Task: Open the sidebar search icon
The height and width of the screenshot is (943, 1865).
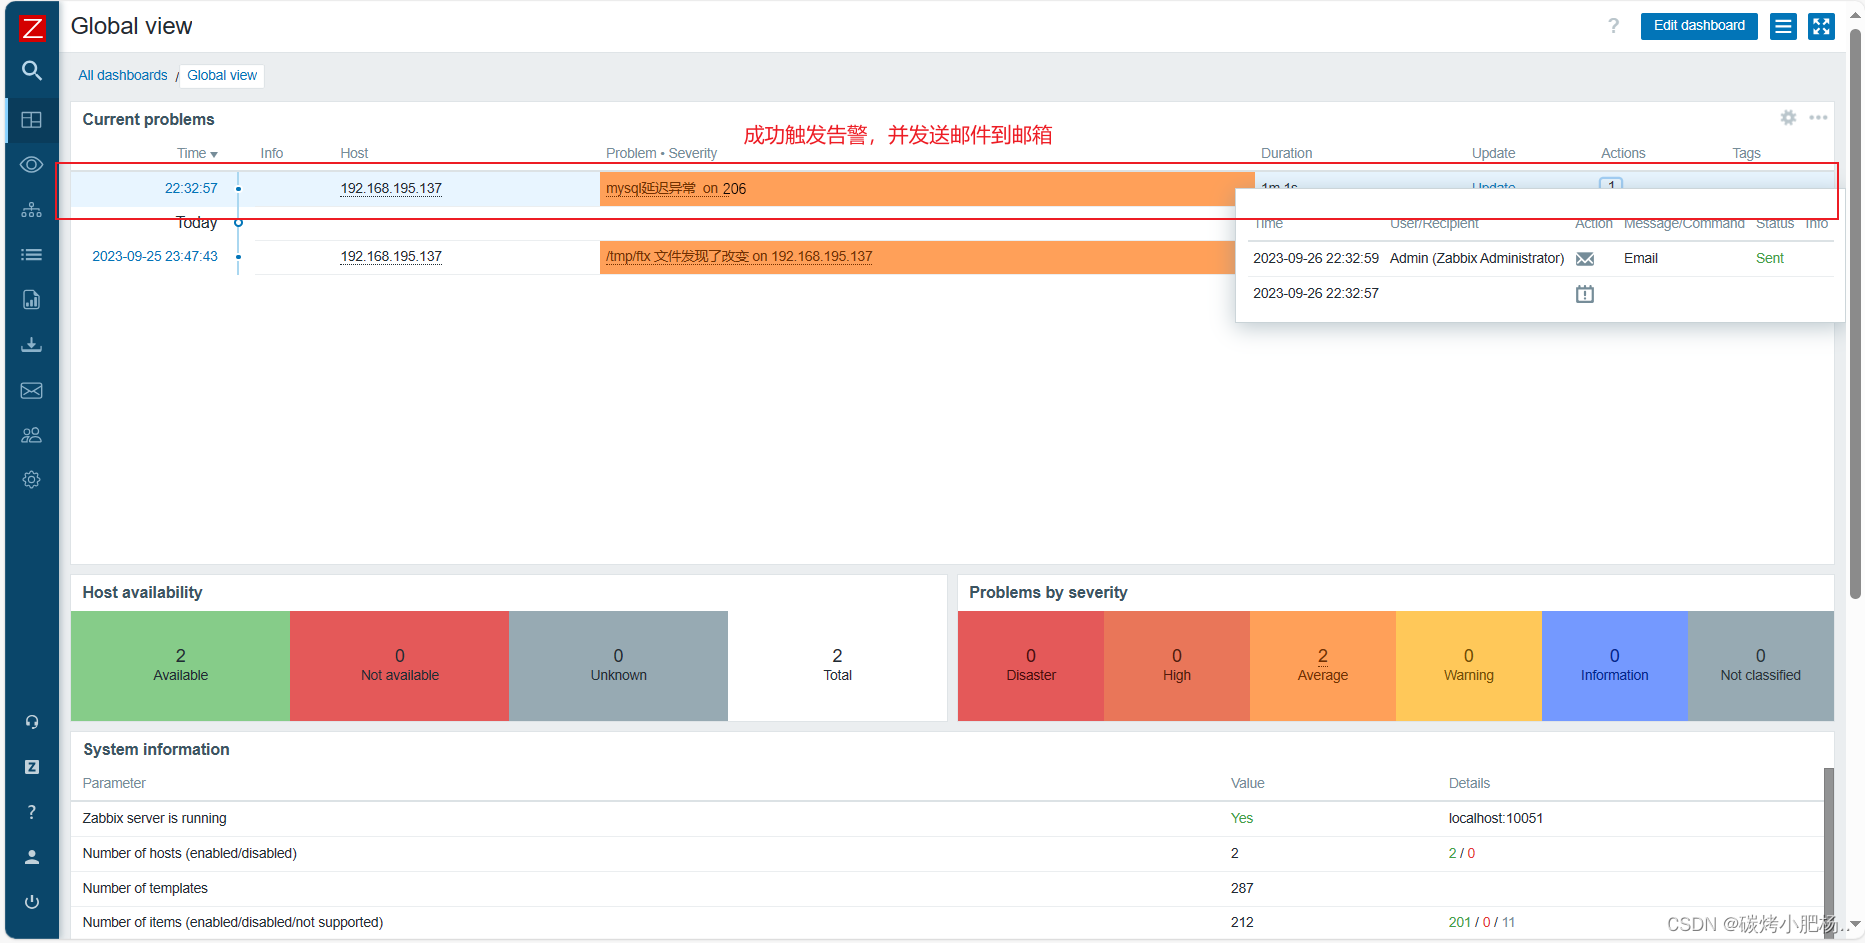Action: point(32,71)
